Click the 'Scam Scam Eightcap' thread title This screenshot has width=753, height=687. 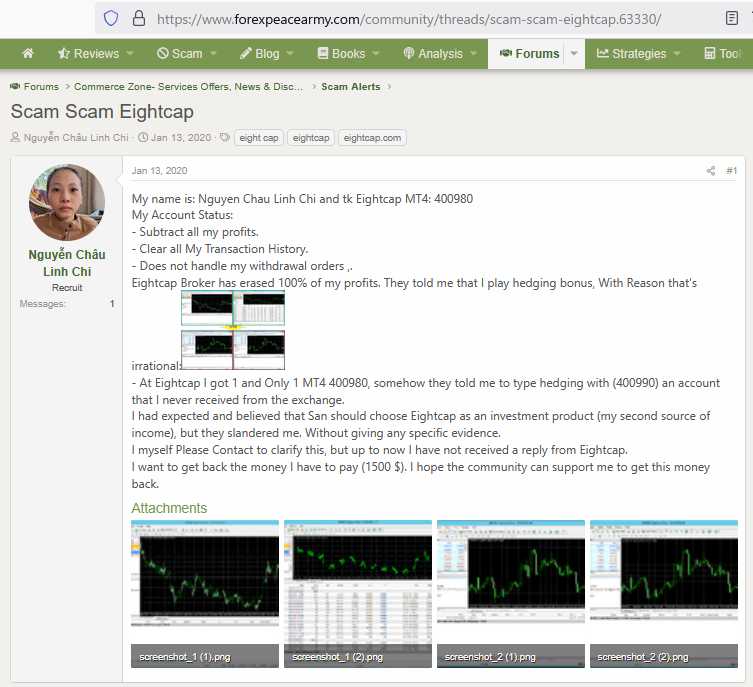tap(102, 111)
